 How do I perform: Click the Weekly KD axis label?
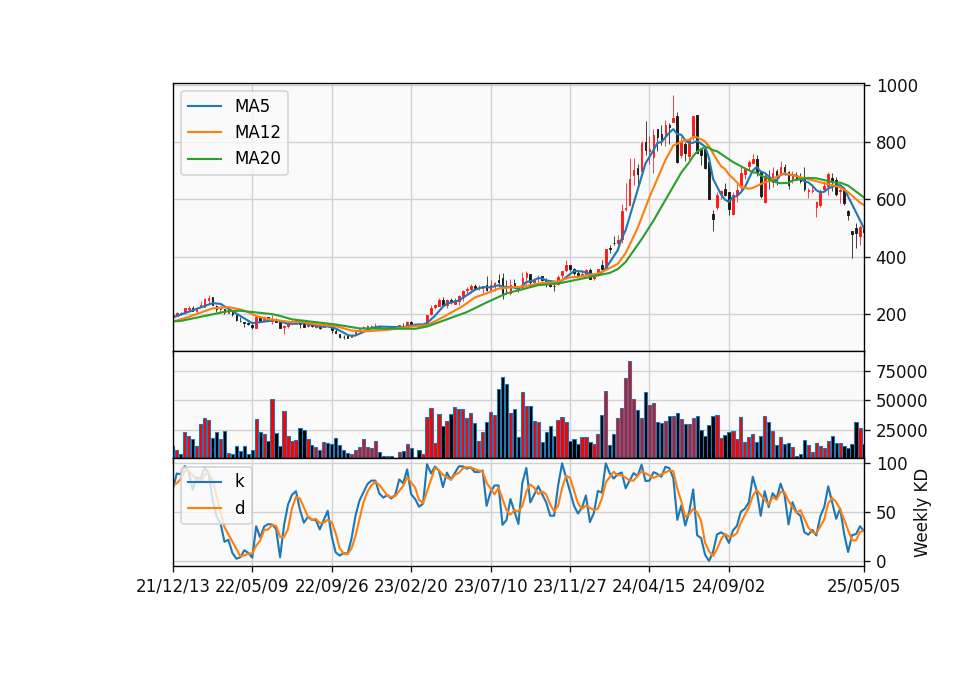921,513
